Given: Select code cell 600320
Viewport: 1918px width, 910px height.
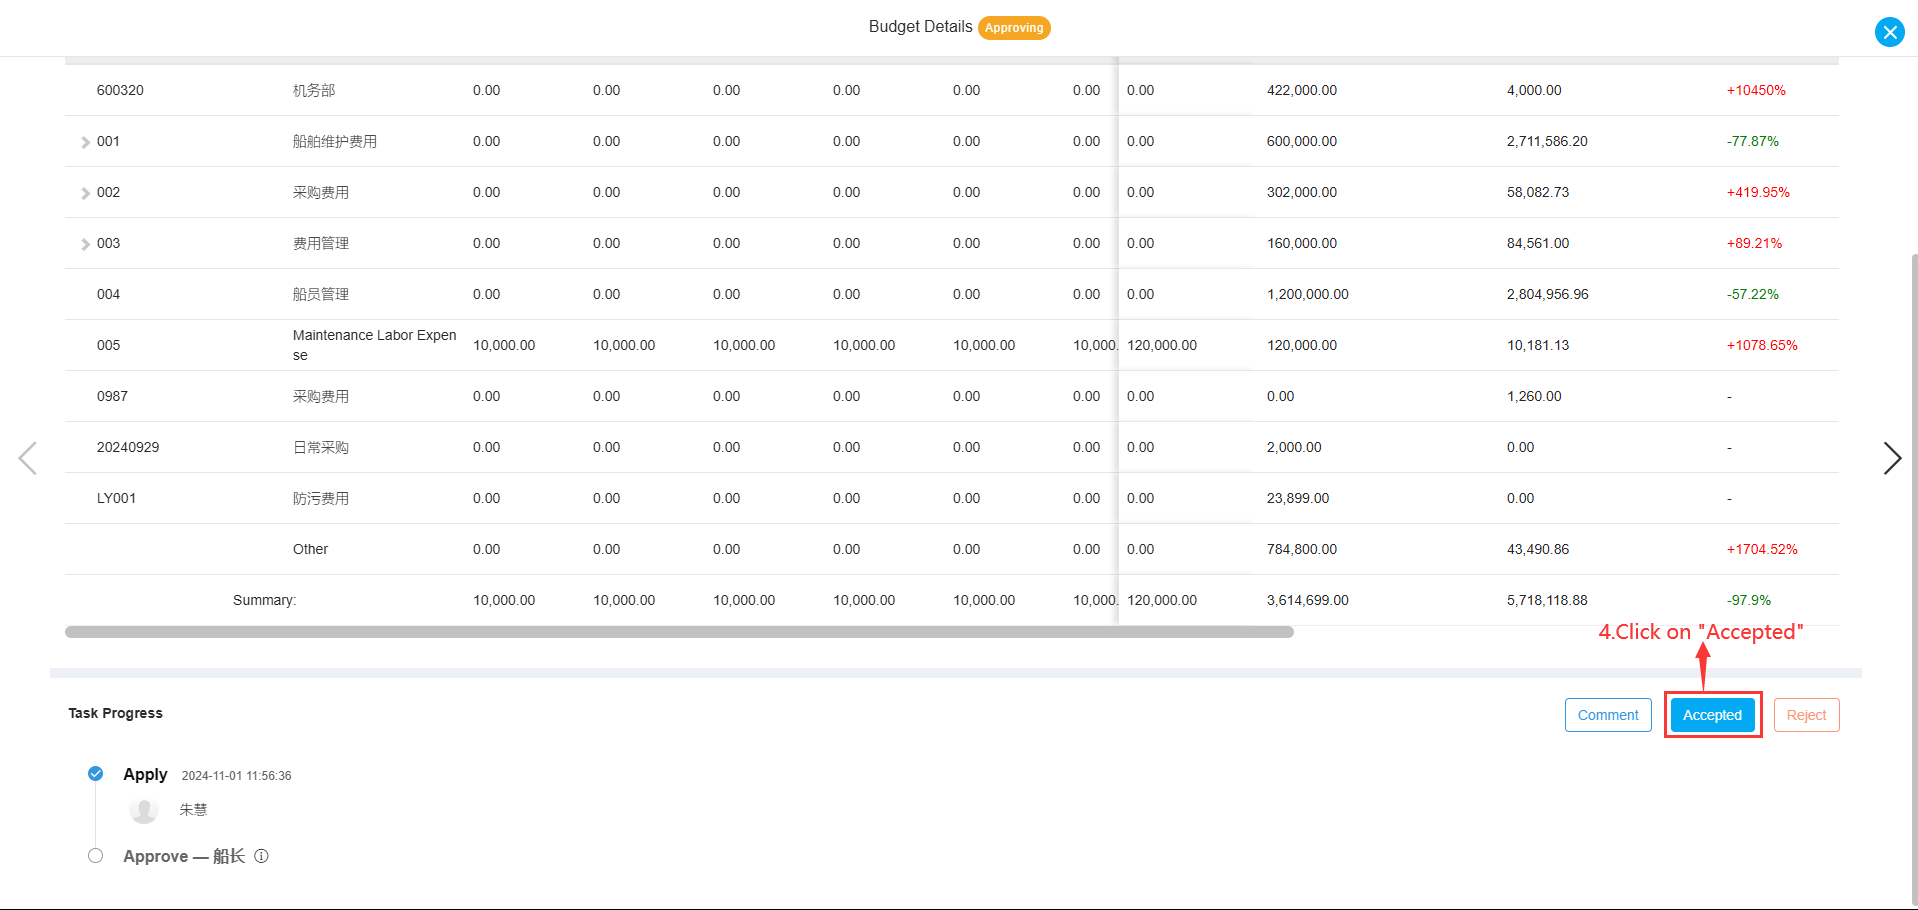Looking at the screenshot, I should tap(120, 90).
